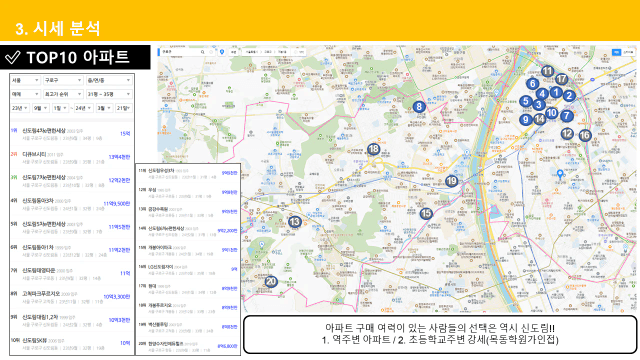640x360 pixels.
Task: Open the 9월 start month dropdown
Action: tap(41, 108)
